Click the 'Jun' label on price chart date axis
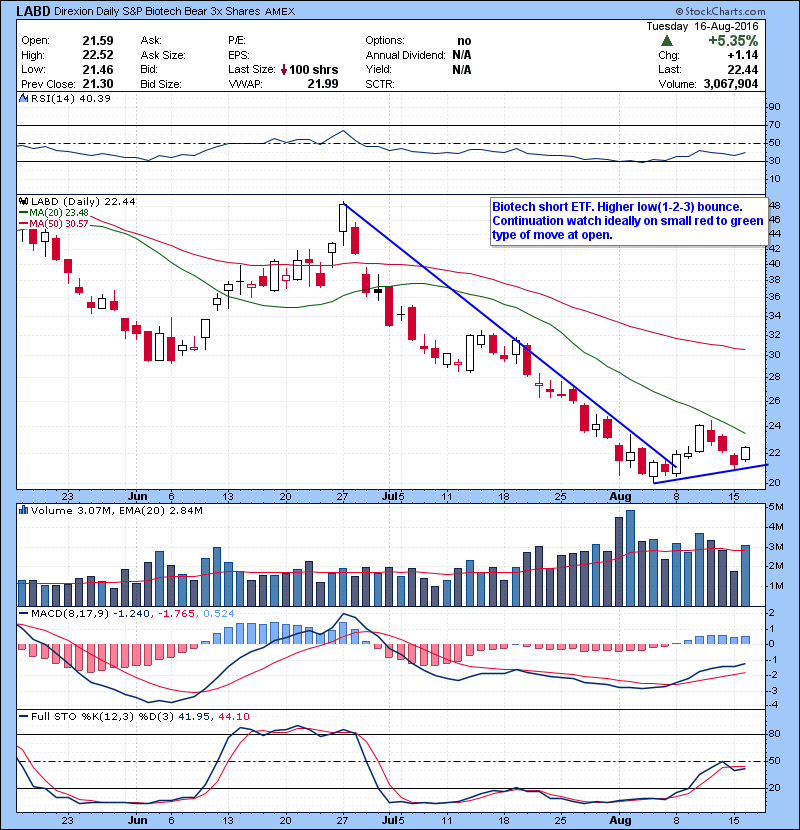The image size is (800, 830). [138, 497]
